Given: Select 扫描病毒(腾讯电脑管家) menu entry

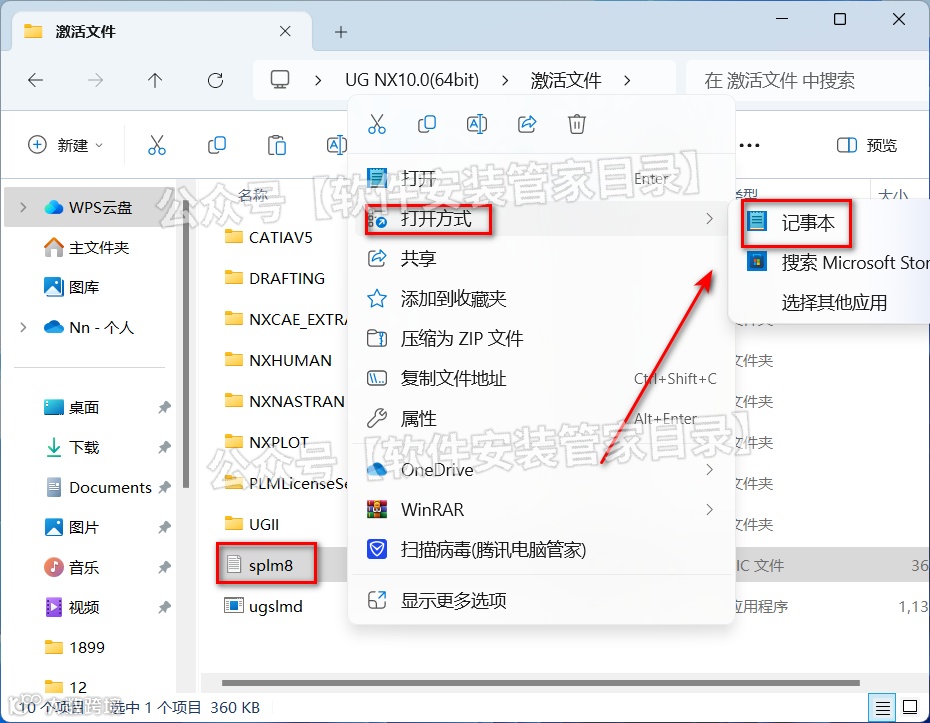Looking at the screenshot, I should pos(541,550).
